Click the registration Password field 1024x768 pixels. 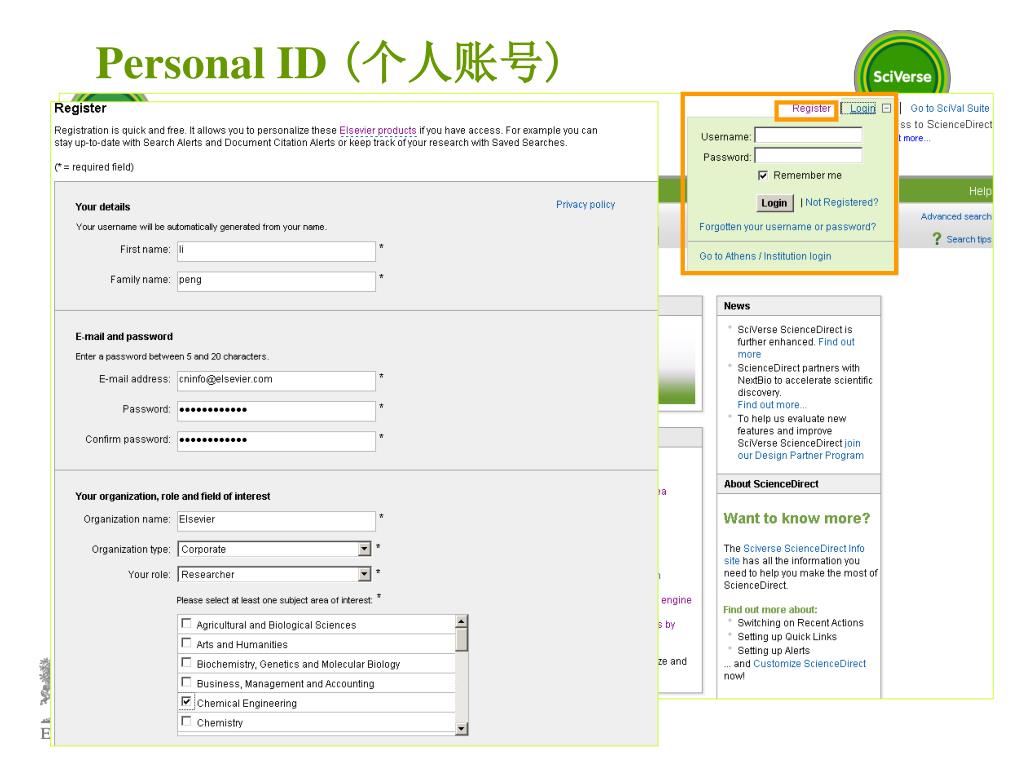click(276, 410)
